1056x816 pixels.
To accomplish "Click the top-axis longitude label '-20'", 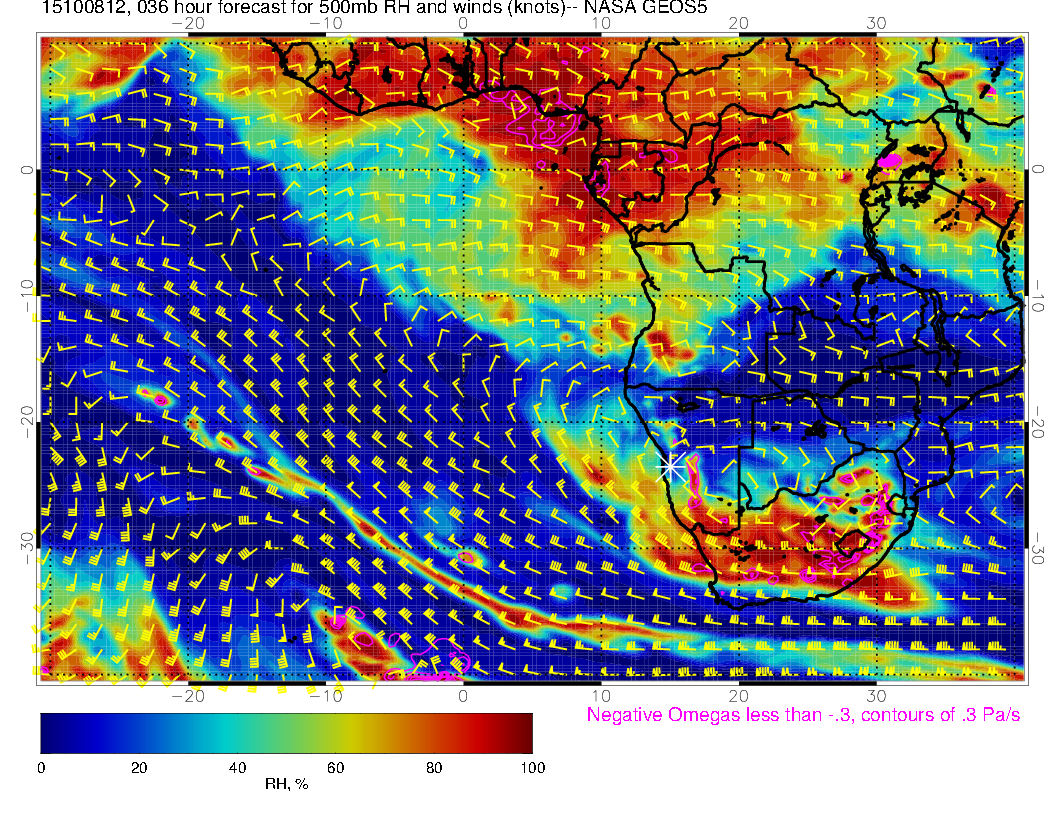I will point(188,23).
